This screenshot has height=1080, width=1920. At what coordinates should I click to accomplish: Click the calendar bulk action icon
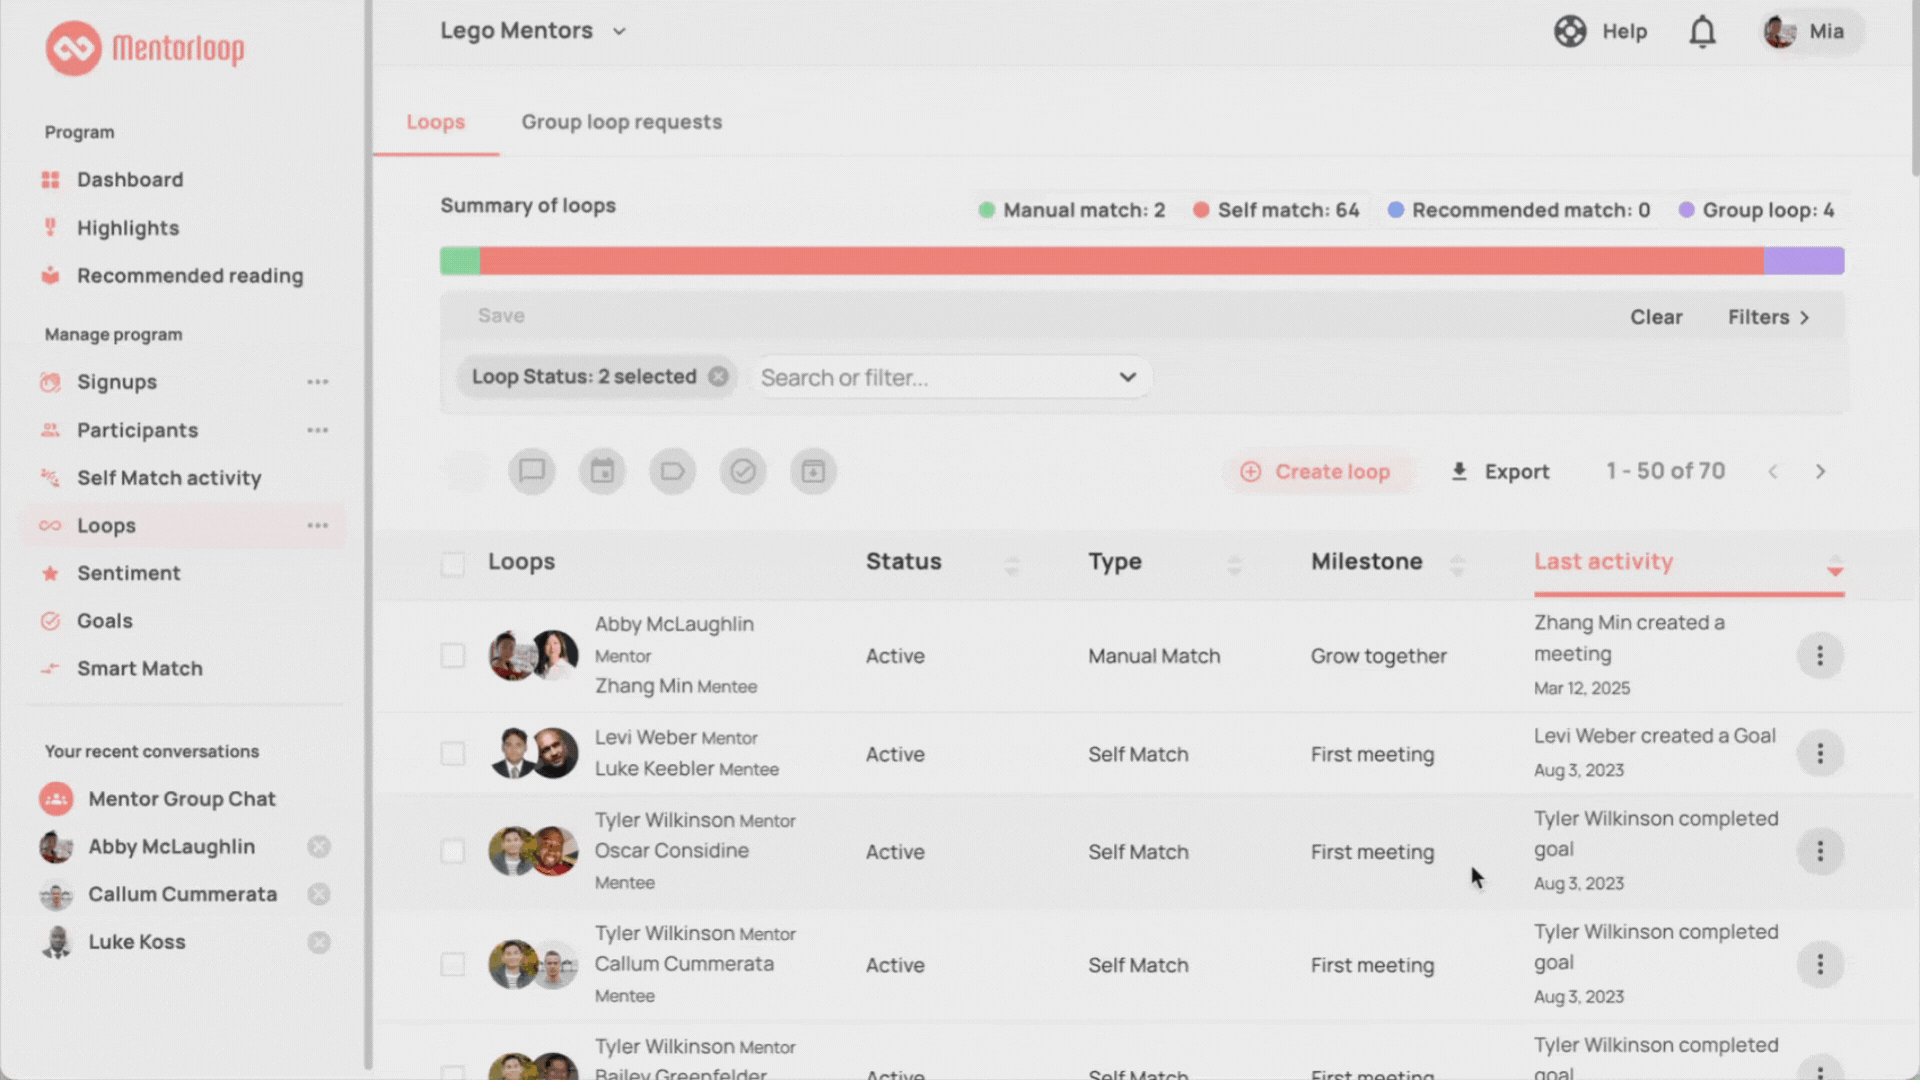pyautogui.click(x=602, y=471)
